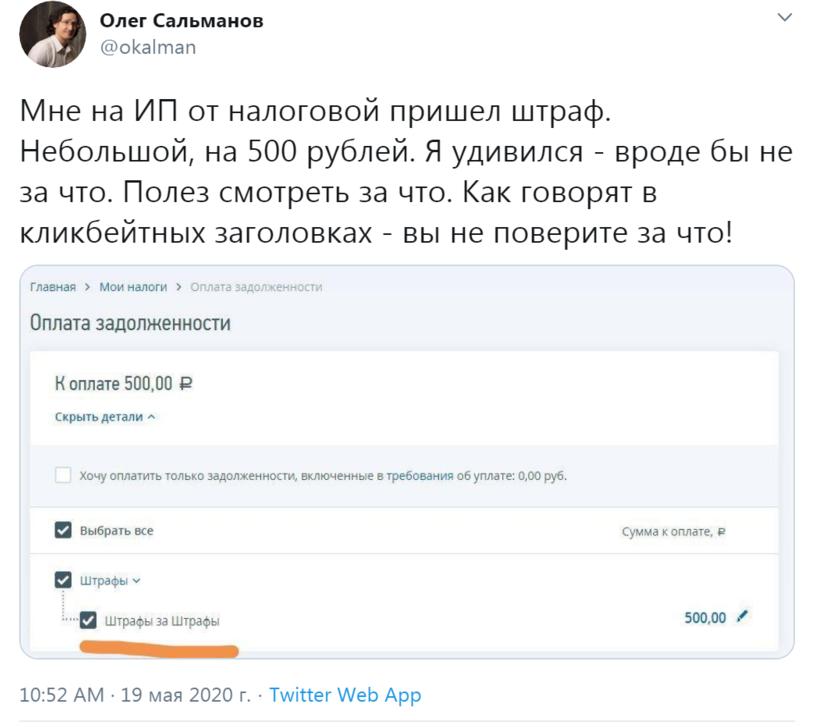Collapse the Штрафы section chevron
Image resolution: width=824 pixels, height=727 pixels.
pyautogui.click(x=137, y=581)
